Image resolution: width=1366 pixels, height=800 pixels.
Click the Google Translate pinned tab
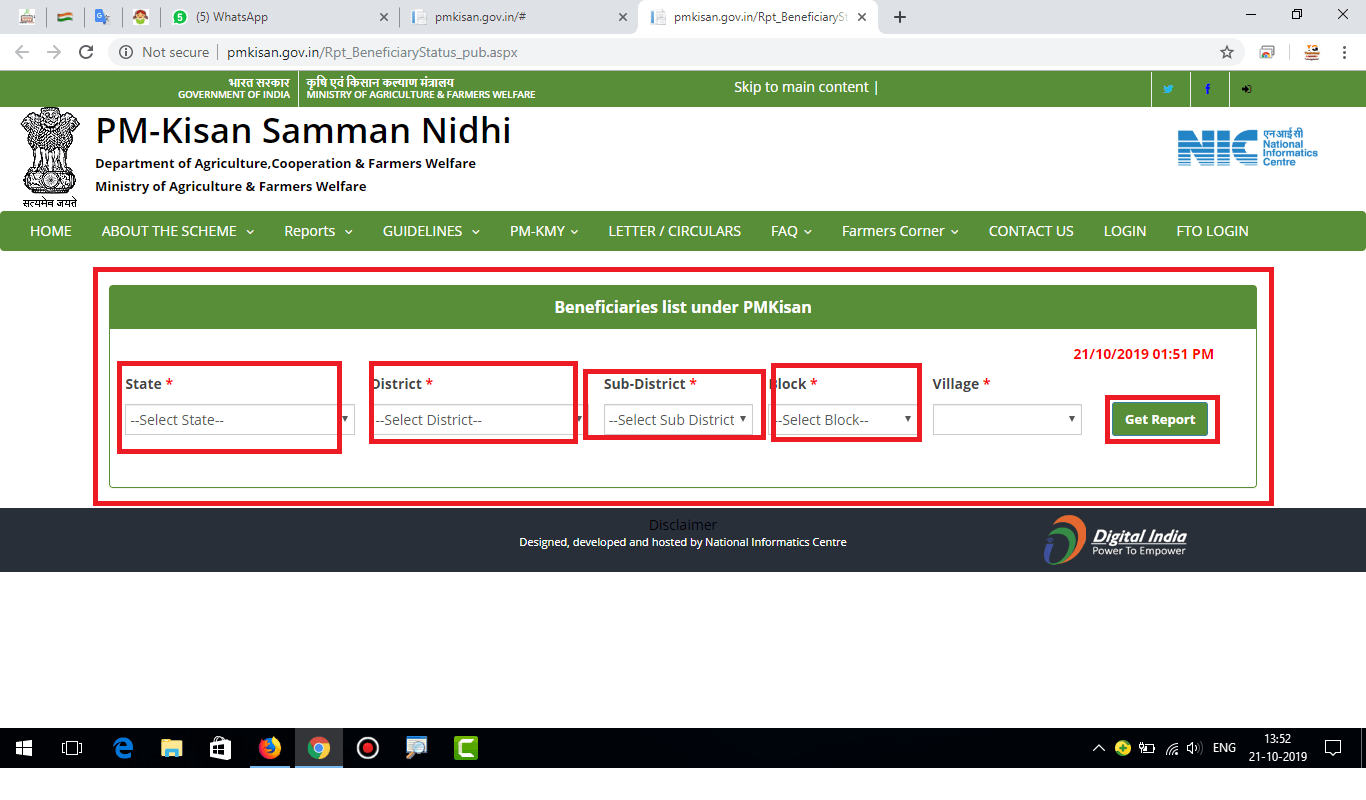coord(102,17)
